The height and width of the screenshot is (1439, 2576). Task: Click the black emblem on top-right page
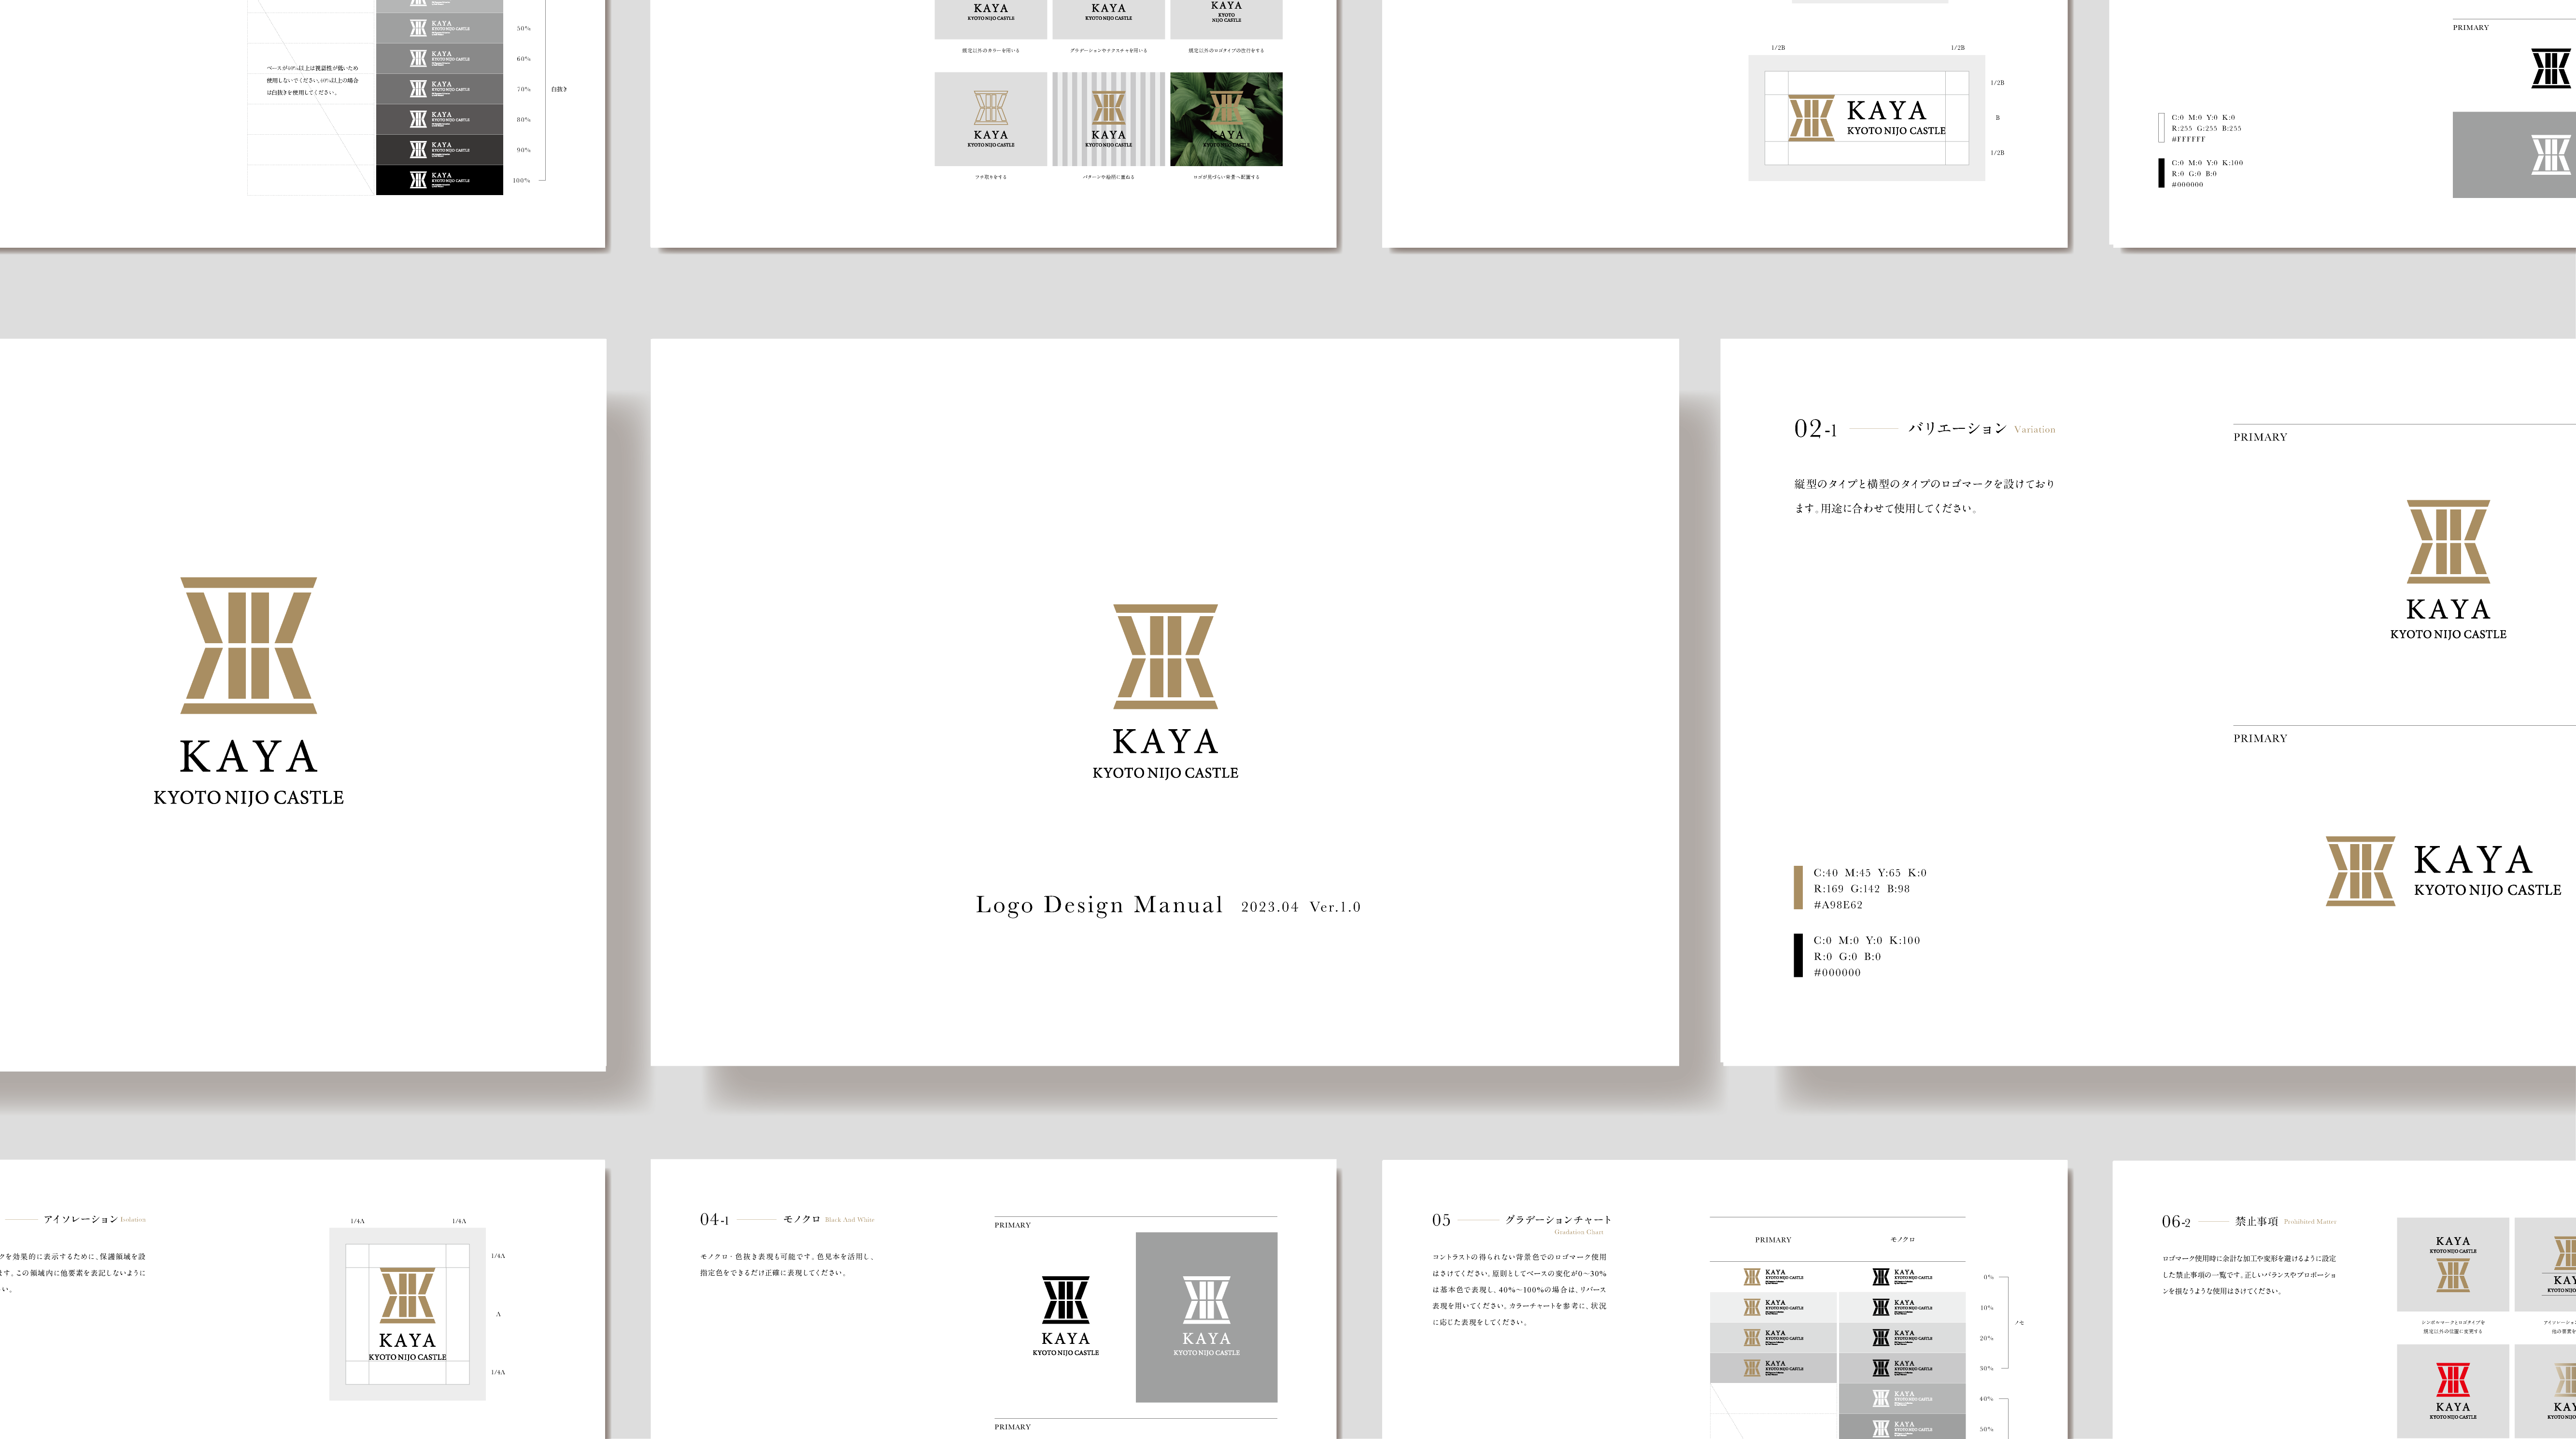(2550, 69)
